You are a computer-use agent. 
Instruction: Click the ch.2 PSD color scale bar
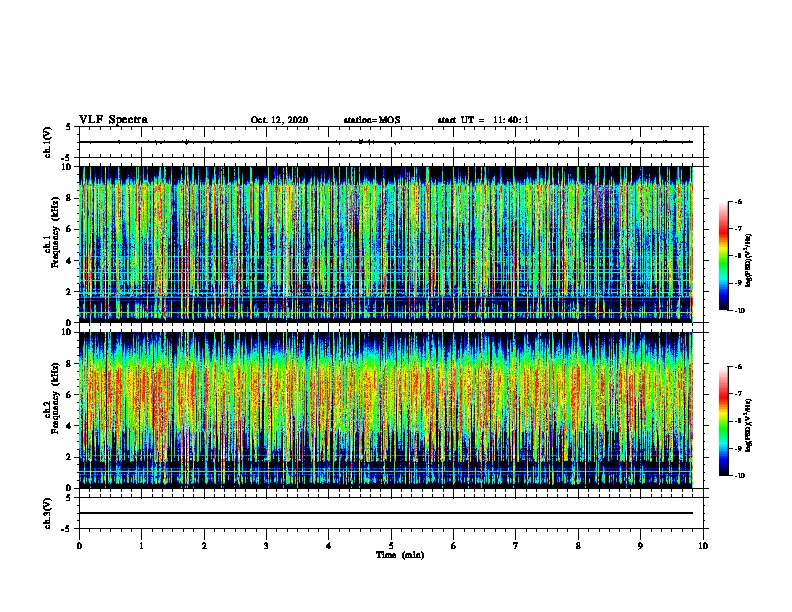click(724, 421)
